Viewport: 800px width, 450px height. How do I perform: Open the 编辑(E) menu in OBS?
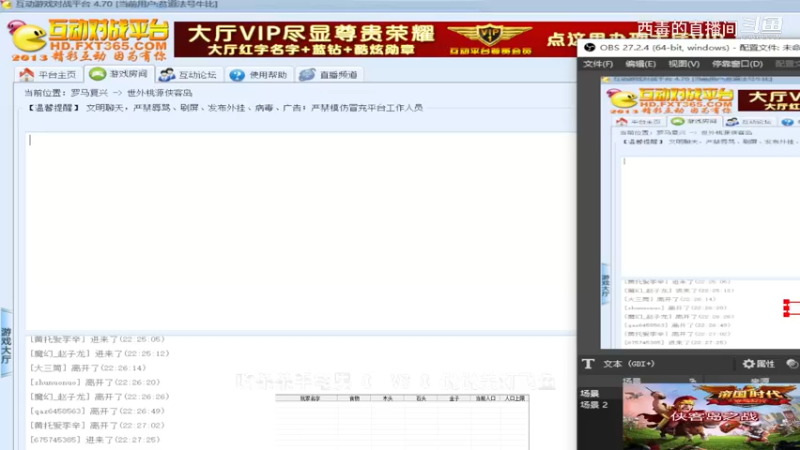click(x=640, y=64)
